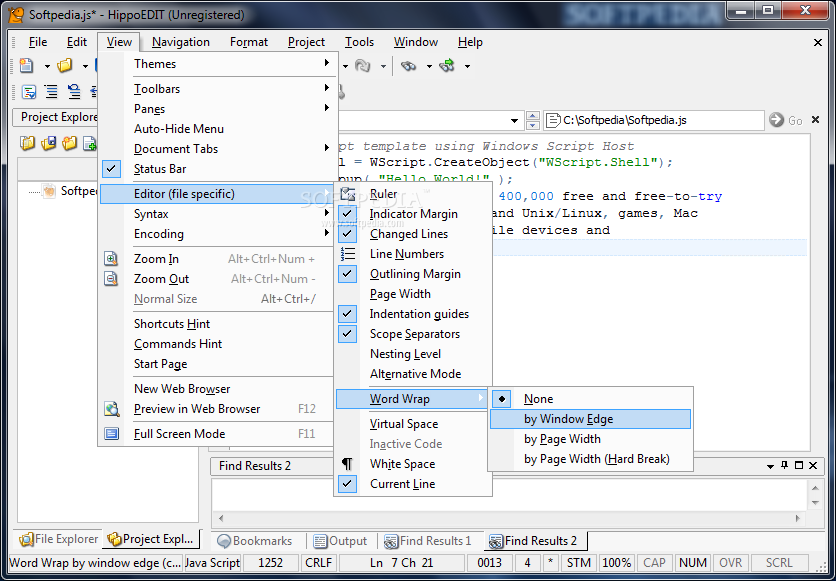
Task: Click the Java Script status bar cell
Action: point(212,563)
